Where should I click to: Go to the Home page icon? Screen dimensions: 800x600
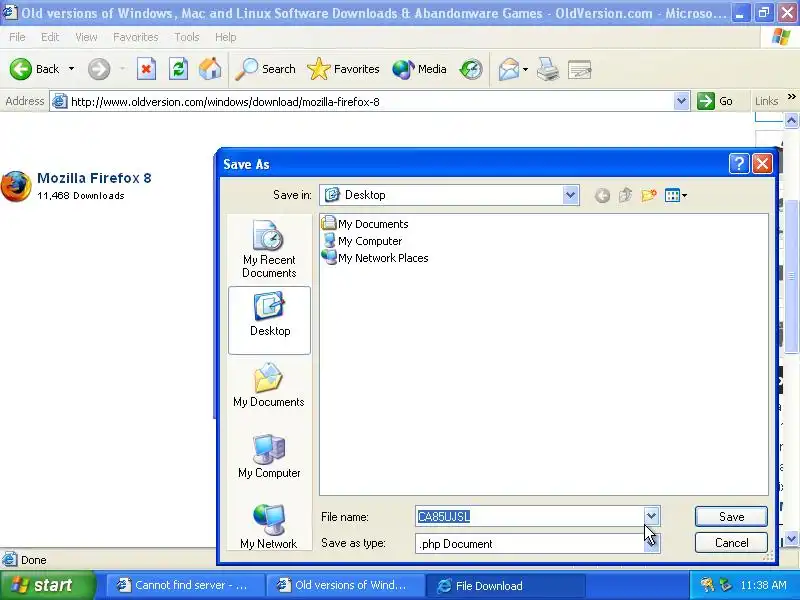click(x=210, y=69)
